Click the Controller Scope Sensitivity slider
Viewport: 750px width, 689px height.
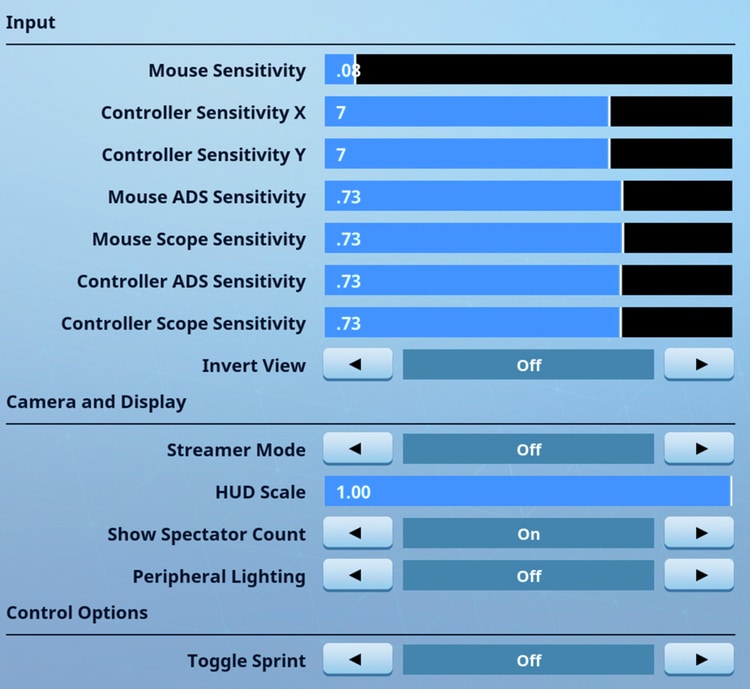point(528,323)
